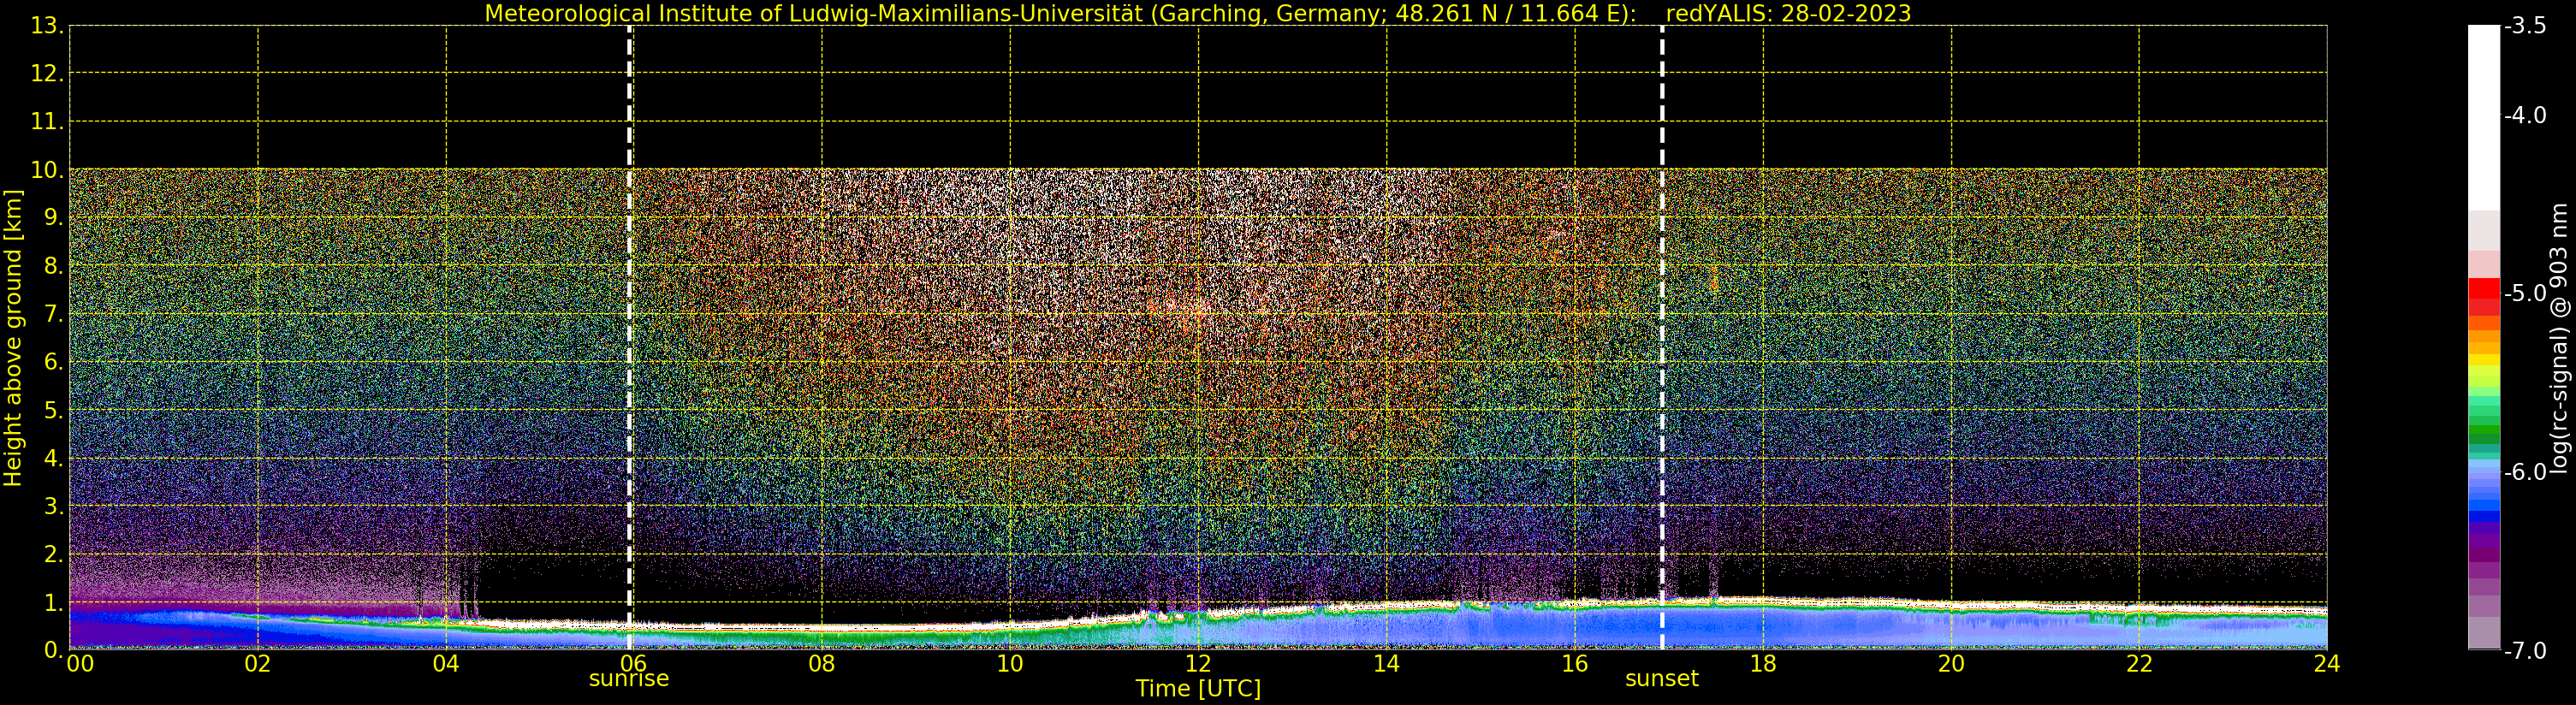Click the plot title mentioning redYALIS: 28-02-2023
The width and height of the screenshot is (2576, 705).
click(x=1197, y=13)
